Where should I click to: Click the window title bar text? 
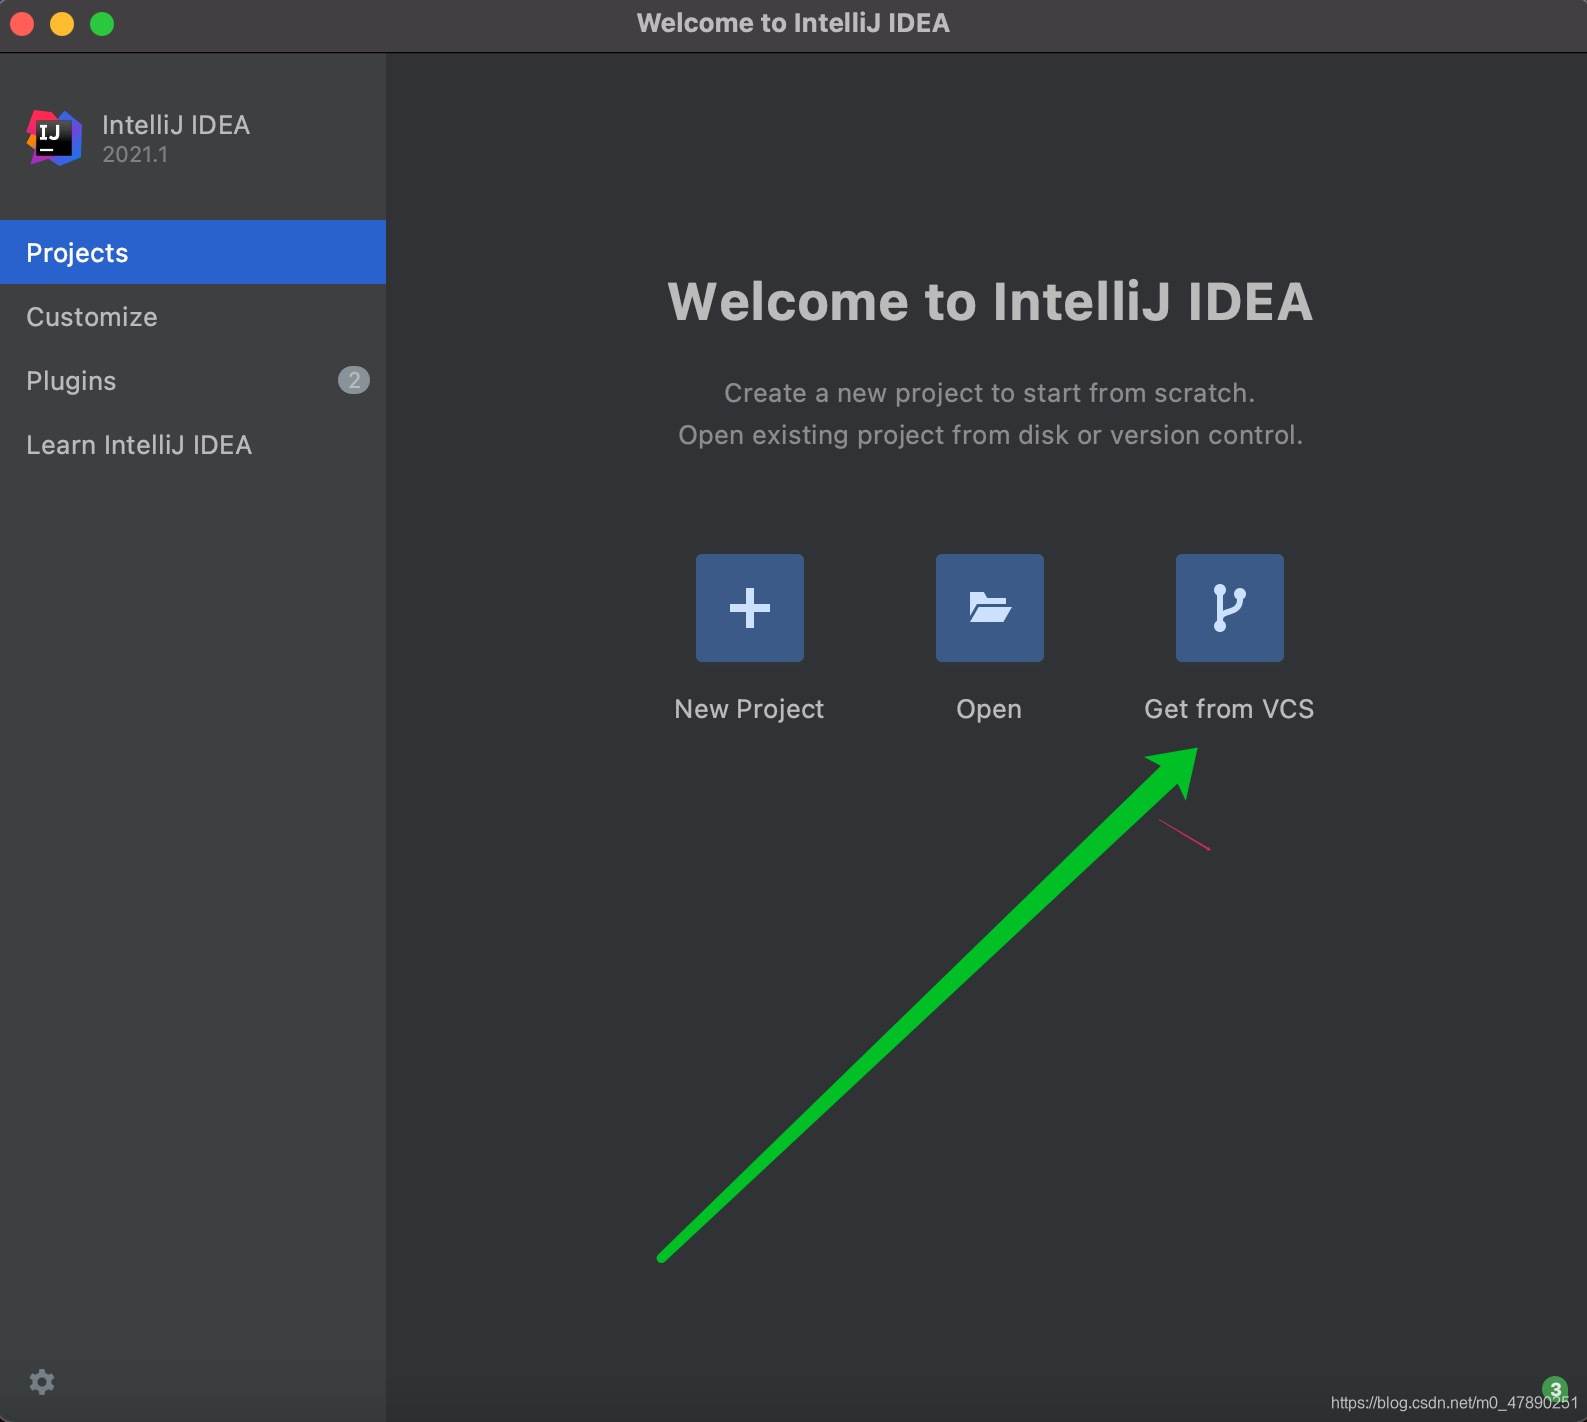click(793, 23)
